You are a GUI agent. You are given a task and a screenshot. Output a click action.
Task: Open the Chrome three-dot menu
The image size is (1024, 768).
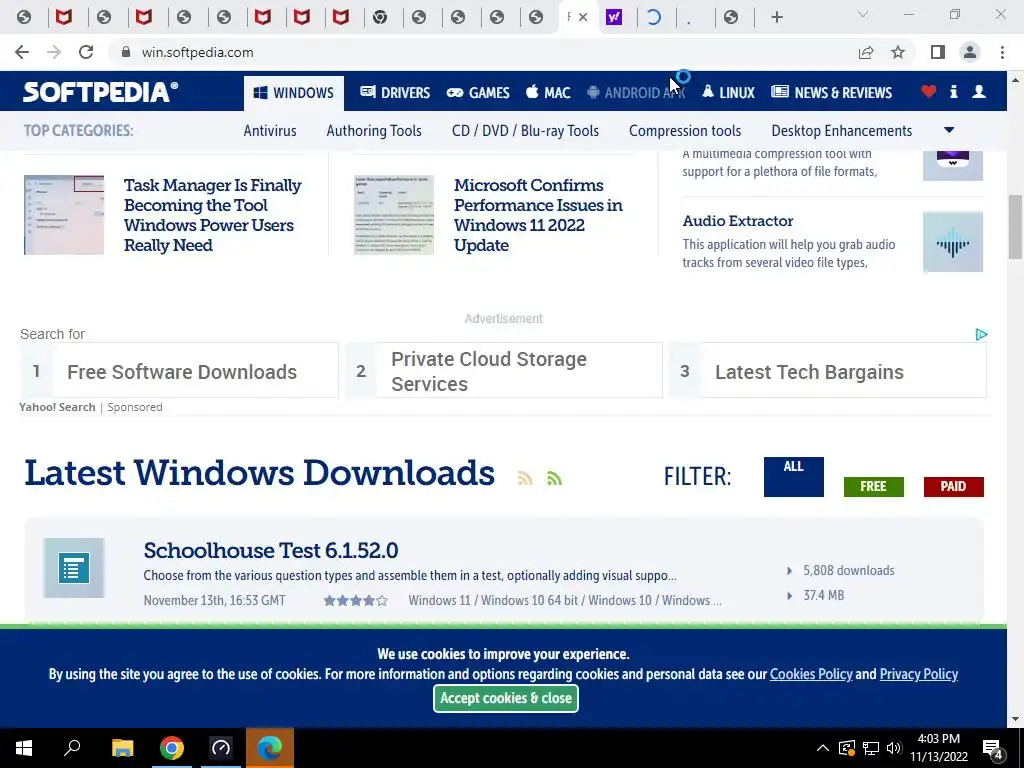(1002, 52)
